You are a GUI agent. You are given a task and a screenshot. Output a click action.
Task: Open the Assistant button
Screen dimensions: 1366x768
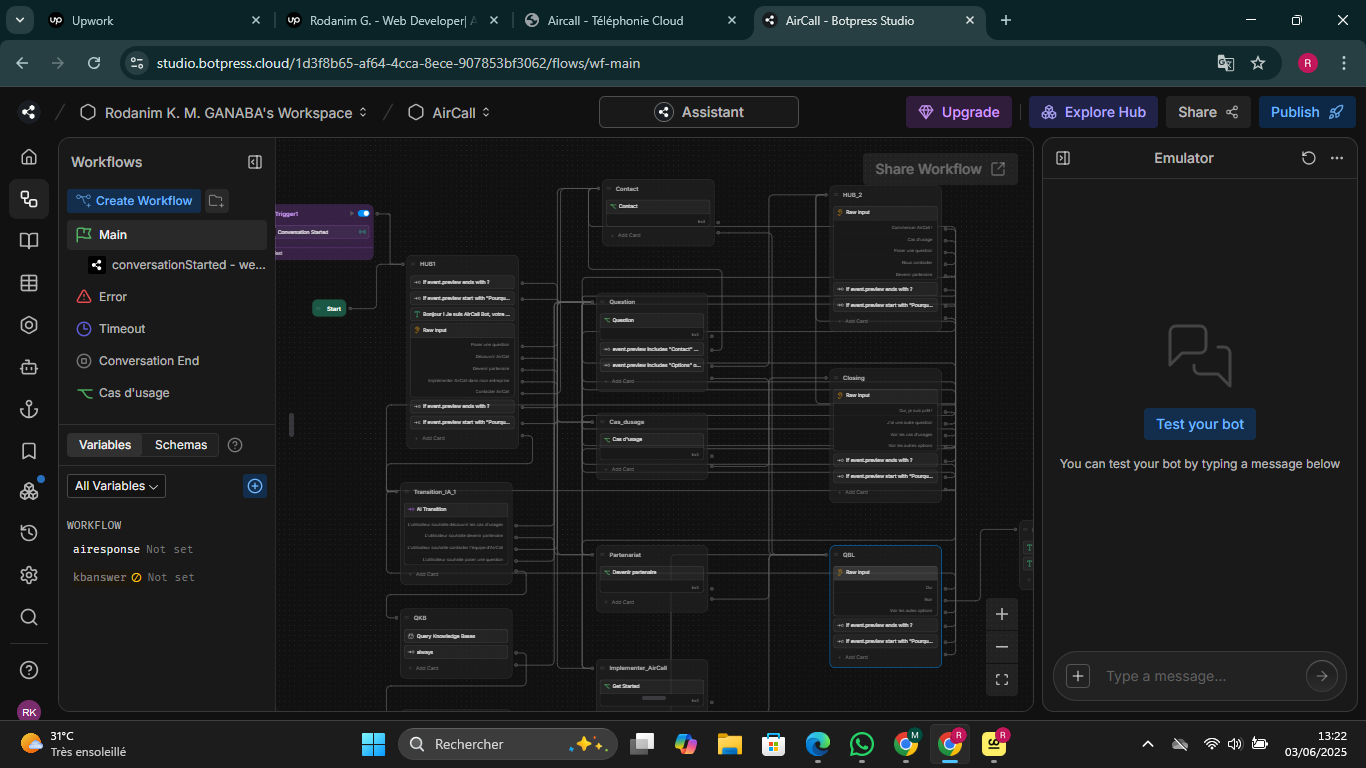pyautogui.click(x=699, y=112)
